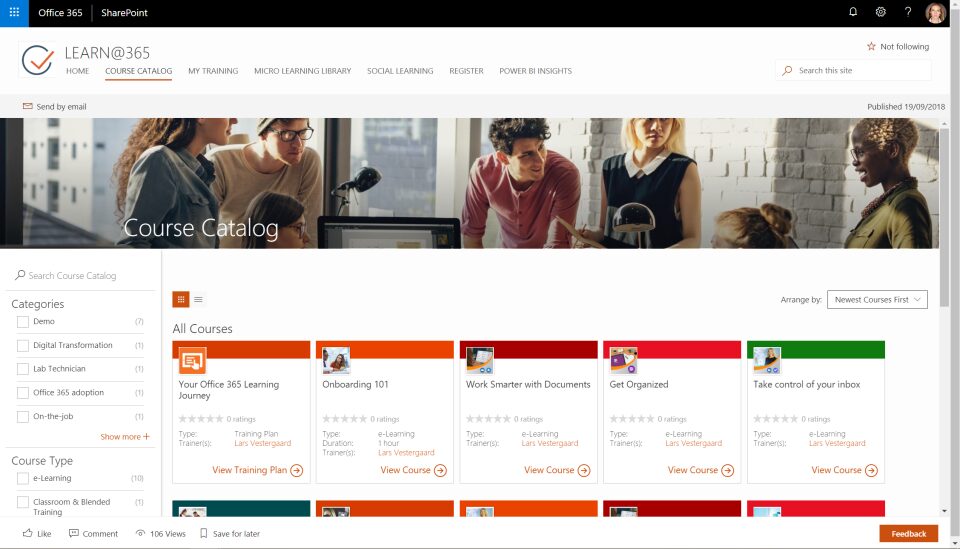960x549 pixels.
Task: Click the arrow icon on Take control View Course
Action: point(871,470)
